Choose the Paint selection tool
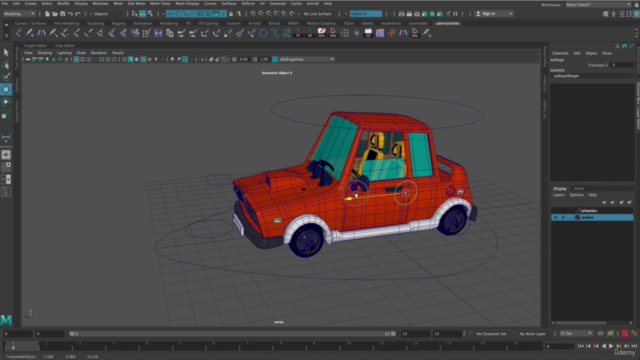 [x=6, y=77]
